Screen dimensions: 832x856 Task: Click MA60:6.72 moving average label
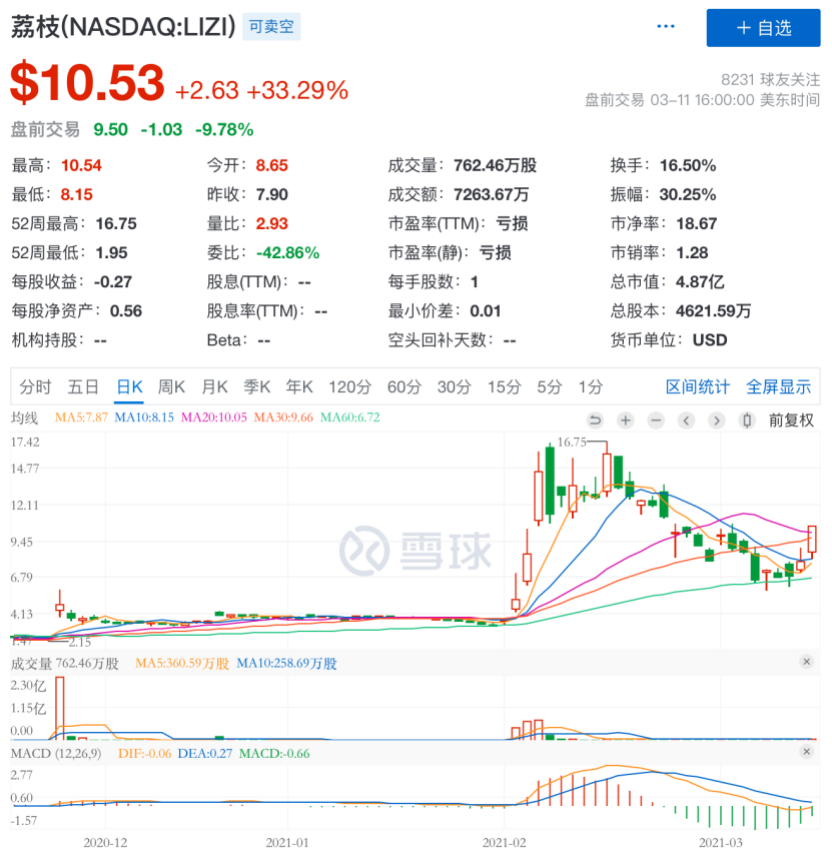click(x=350, y=418)
